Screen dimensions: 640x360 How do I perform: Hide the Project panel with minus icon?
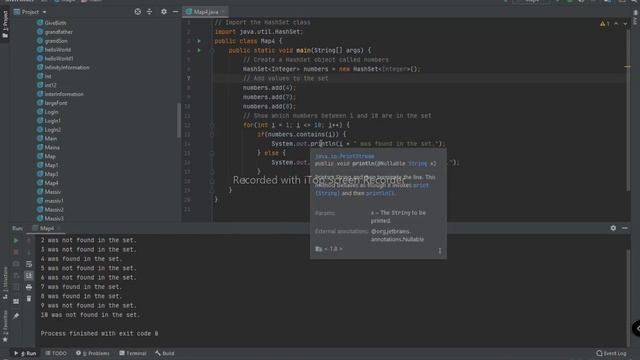click(x=176, y=12)
